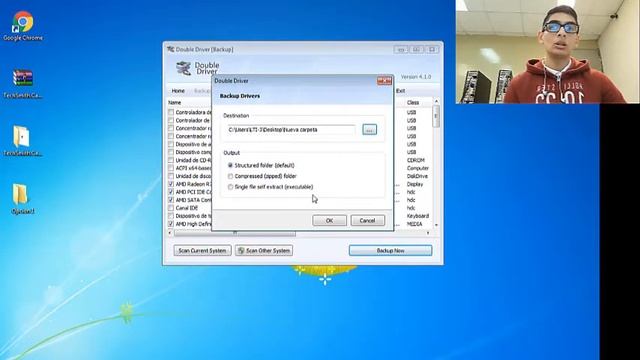Select the Computer class cell
This screenshot has width=640, height=360.
[418, 168]
